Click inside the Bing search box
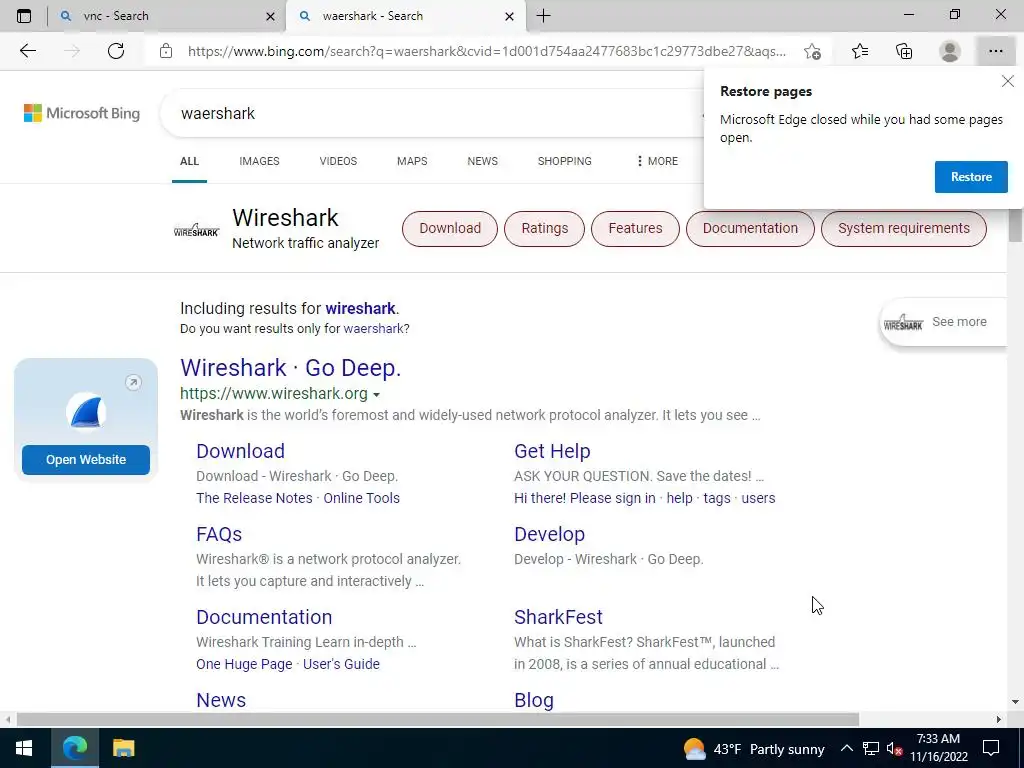The width and height of the screenshot is (1024, 768). [431, 113]
